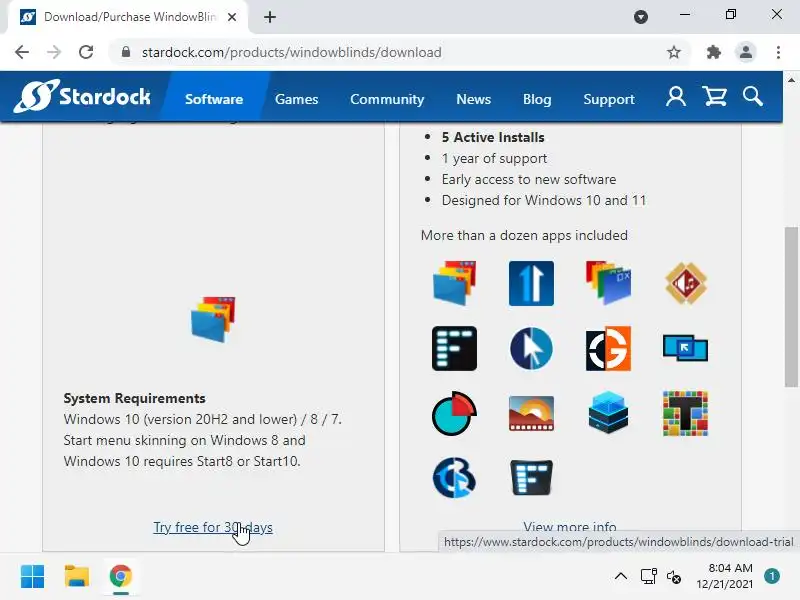The image size is (800, 600).
Task: Click the View more info link
Action: pyautogui.click(x=569, y=527)
